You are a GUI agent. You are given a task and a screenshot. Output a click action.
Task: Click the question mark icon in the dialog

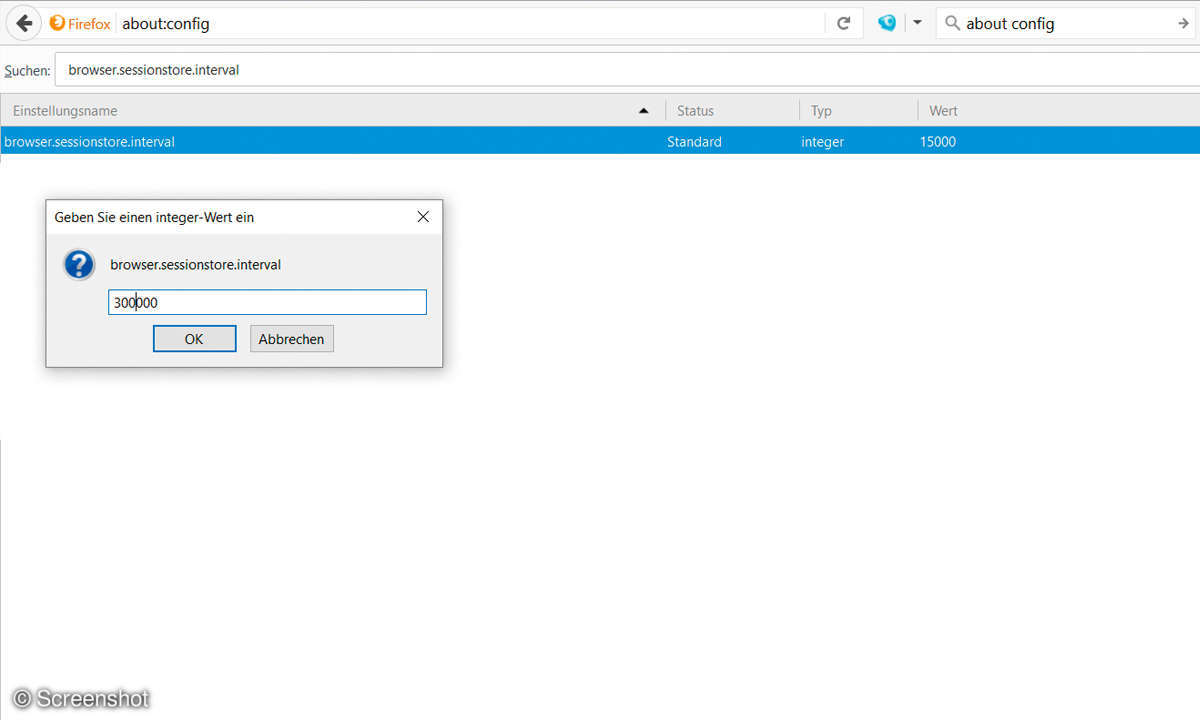pos(79,265)
